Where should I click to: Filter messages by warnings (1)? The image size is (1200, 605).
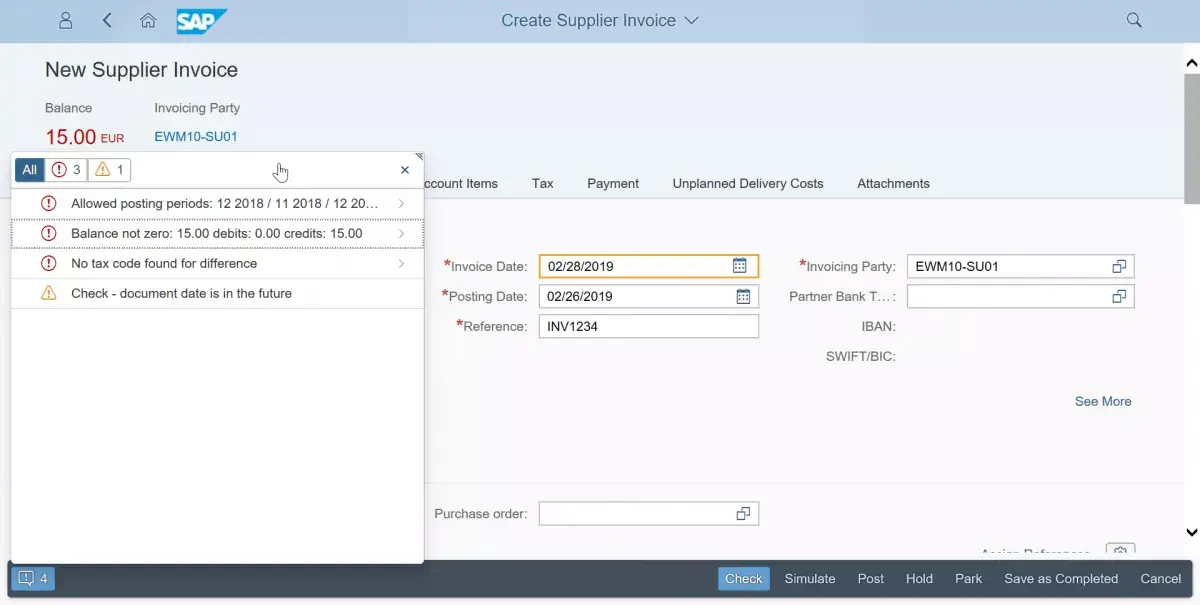coord(110,170)
